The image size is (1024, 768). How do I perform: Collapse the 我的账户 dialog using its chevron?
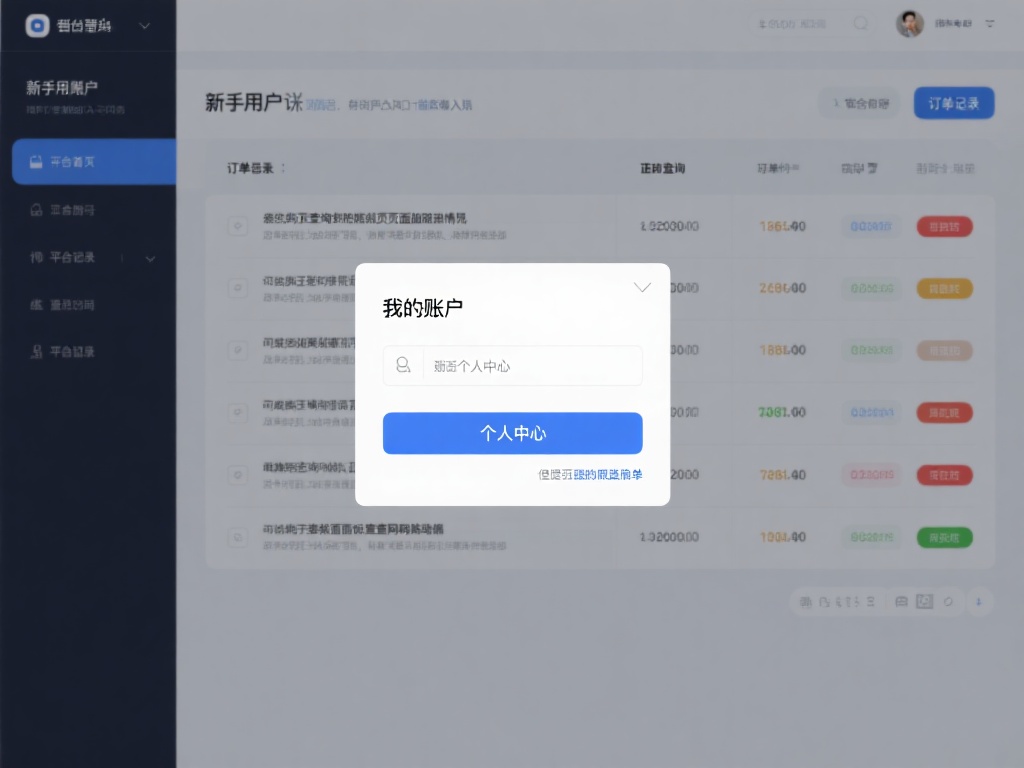641,287
